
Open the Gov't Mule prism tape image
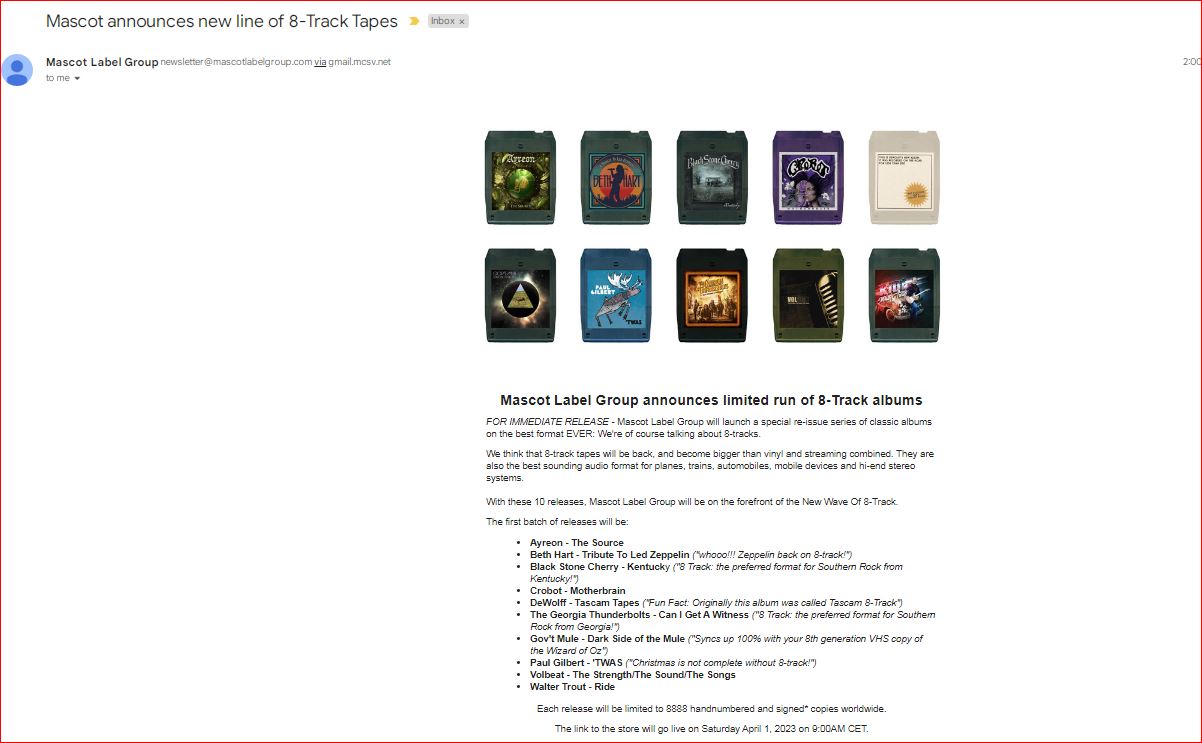[520, 296]
